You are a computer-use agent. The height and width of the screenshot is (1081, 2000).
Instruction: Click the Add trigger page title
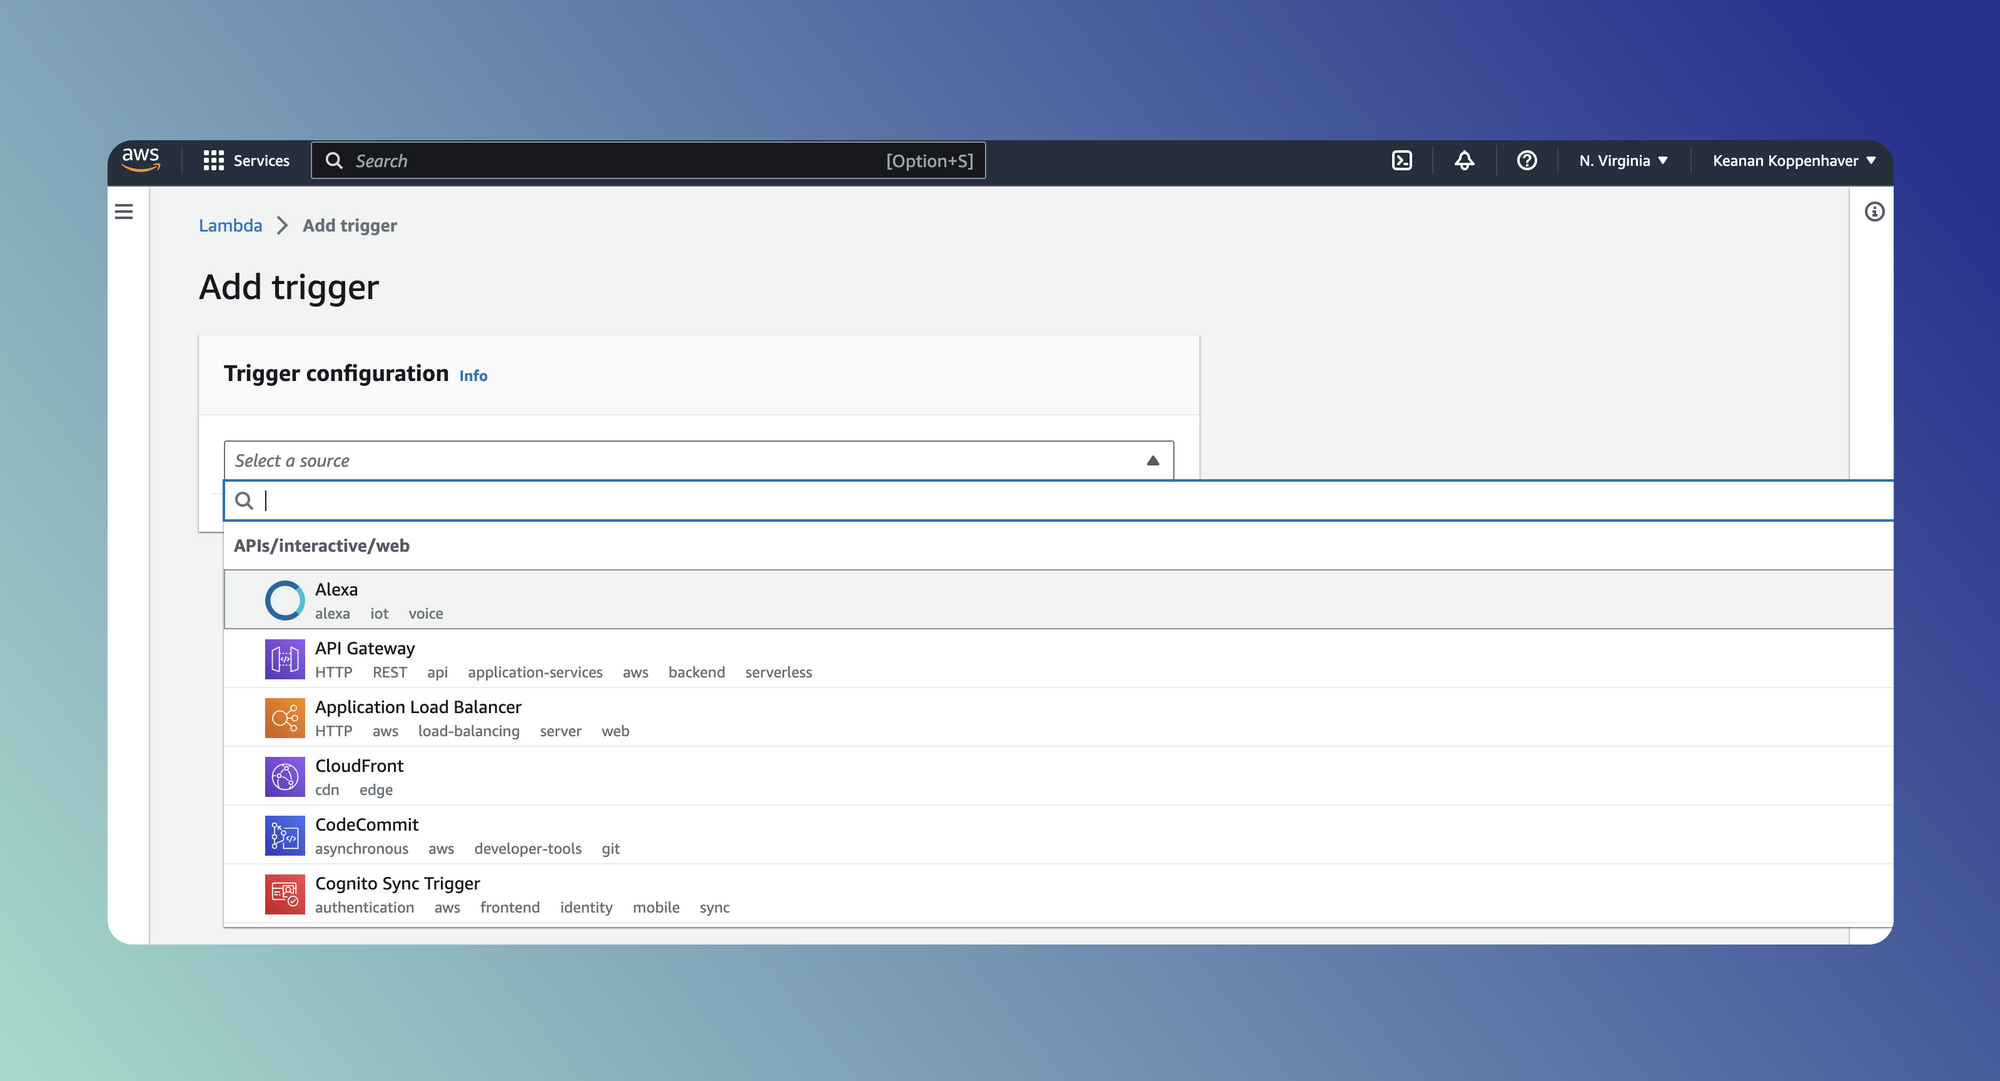[x=287, y=285]
